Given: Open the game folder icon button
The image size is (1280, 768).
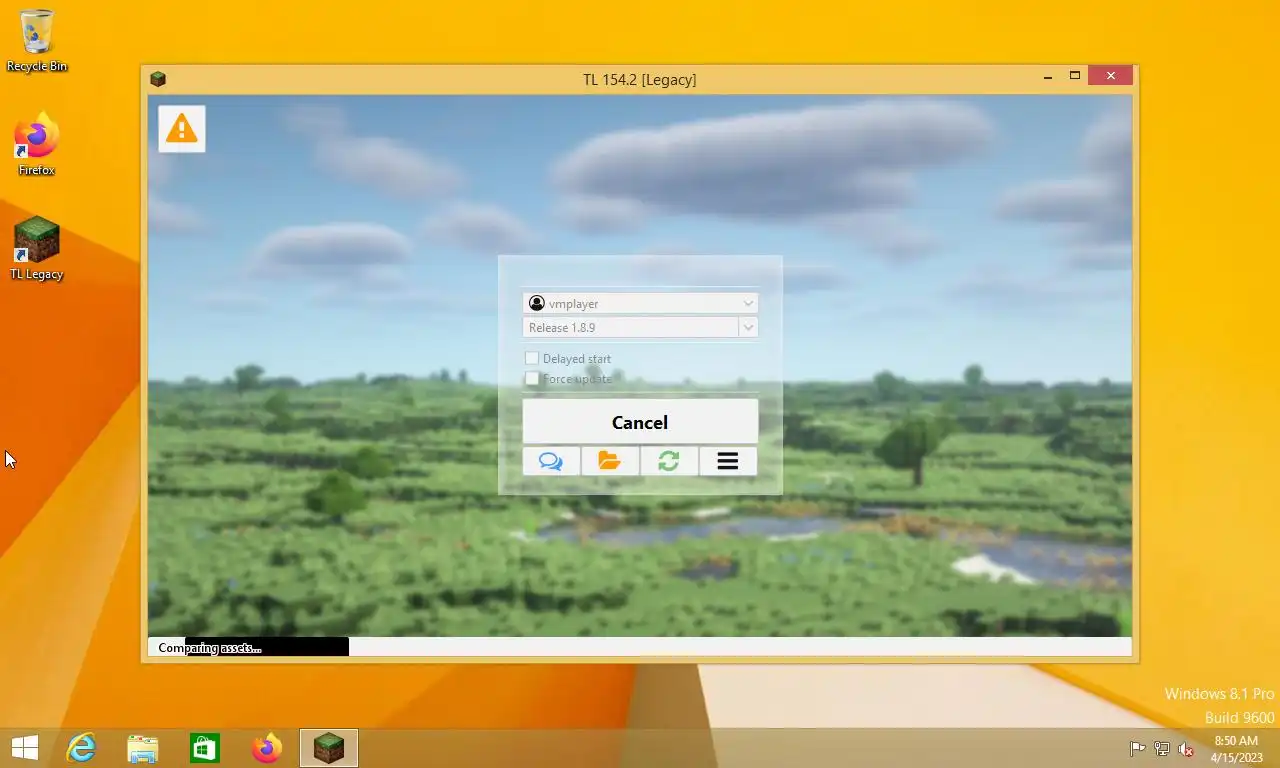Looking at the screenshot, I should click(610, 461).
